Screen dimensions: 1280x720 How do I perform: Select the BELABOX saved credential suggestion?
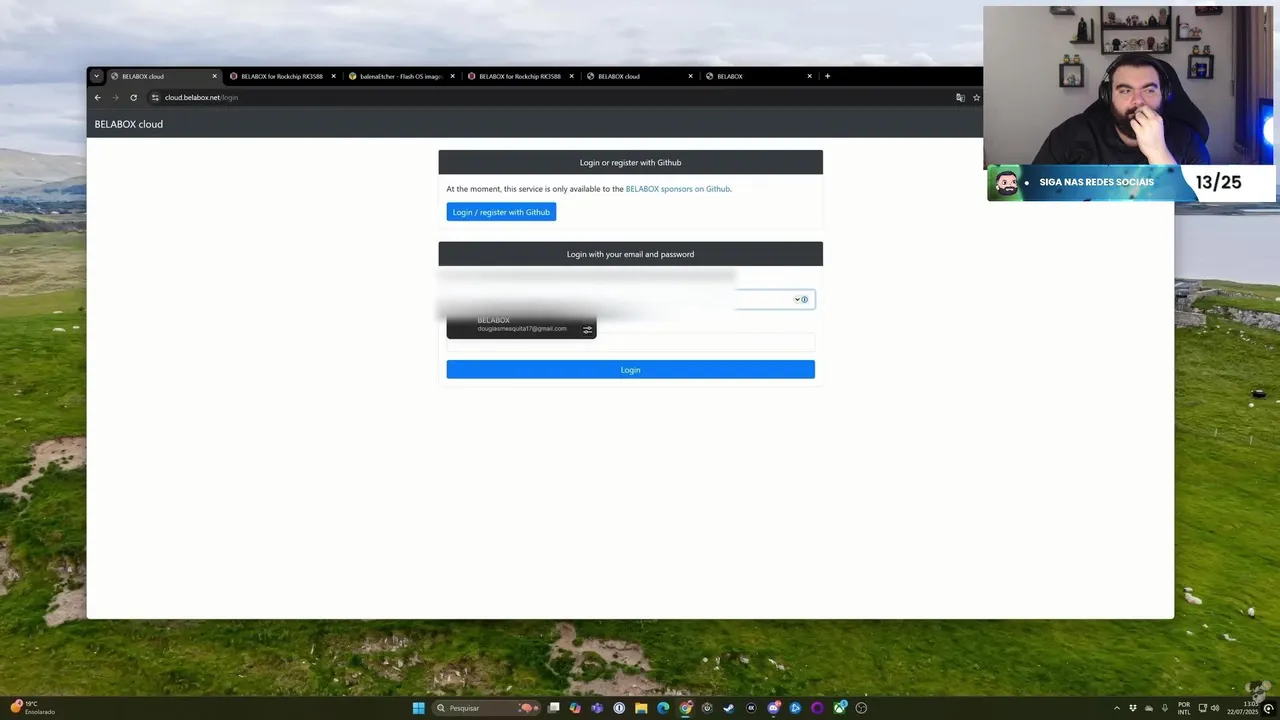click(521, 324)
